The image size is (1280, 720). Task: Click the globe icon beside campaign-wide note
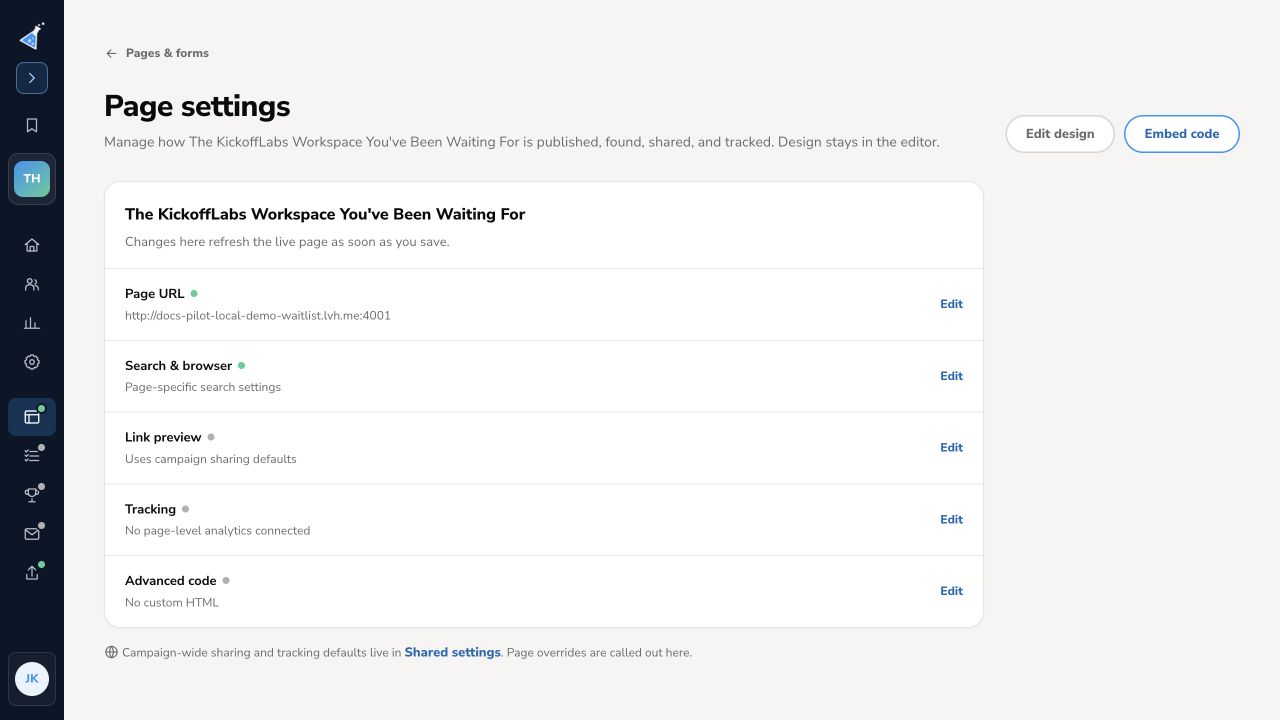pyautogui.click(x=112, y=652)
